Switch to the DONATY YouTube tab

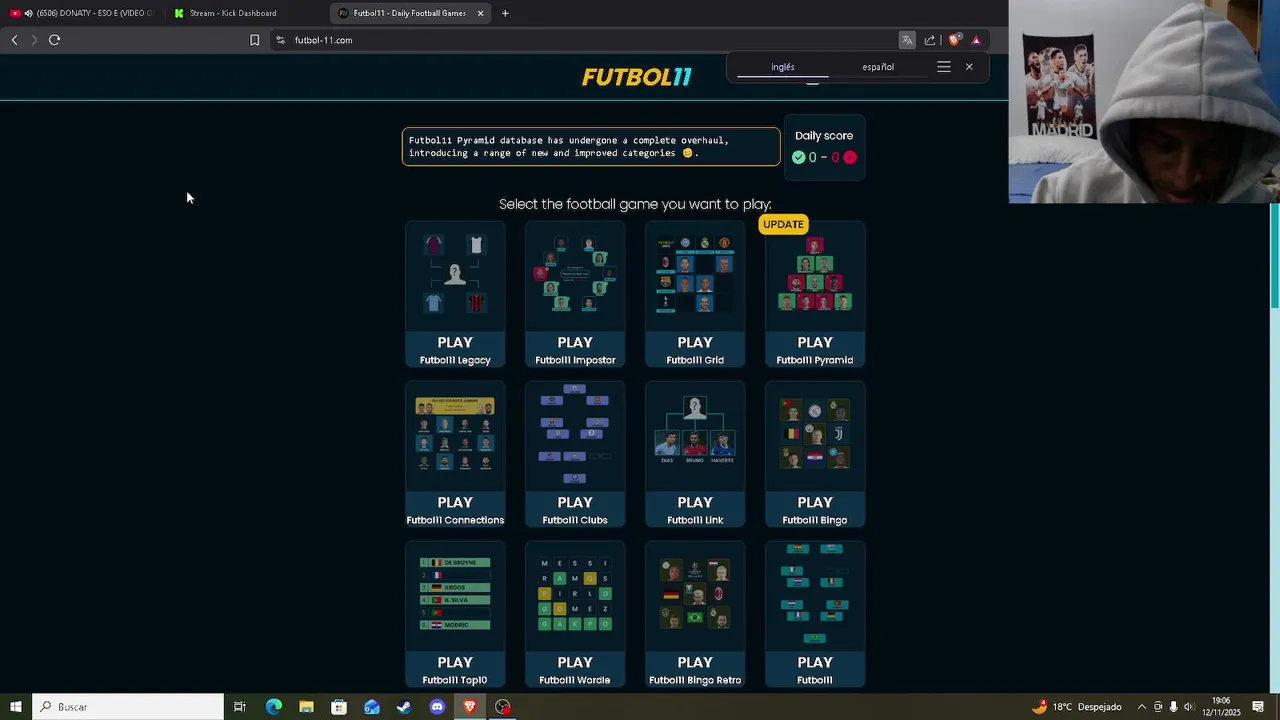(x=83, y=13)
